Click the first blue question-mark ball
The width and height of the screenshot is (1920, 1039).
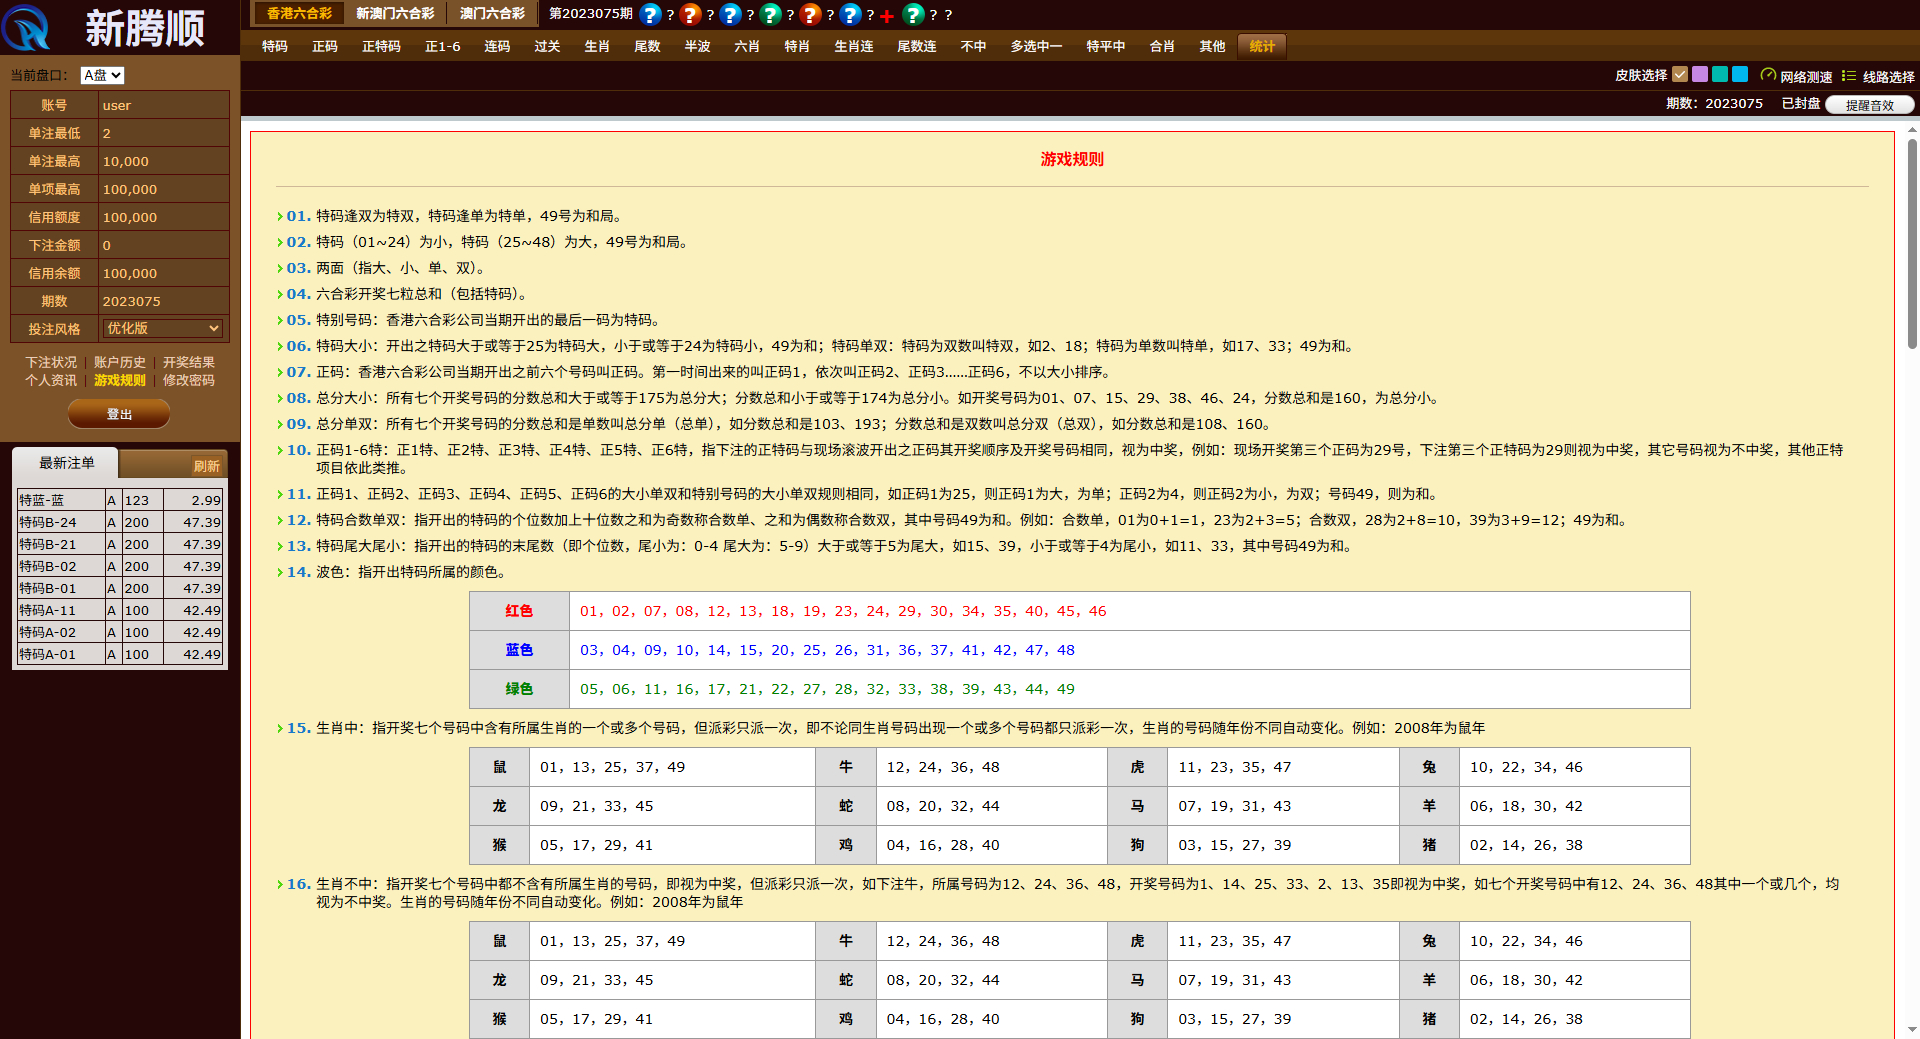(x=650, y=14)
